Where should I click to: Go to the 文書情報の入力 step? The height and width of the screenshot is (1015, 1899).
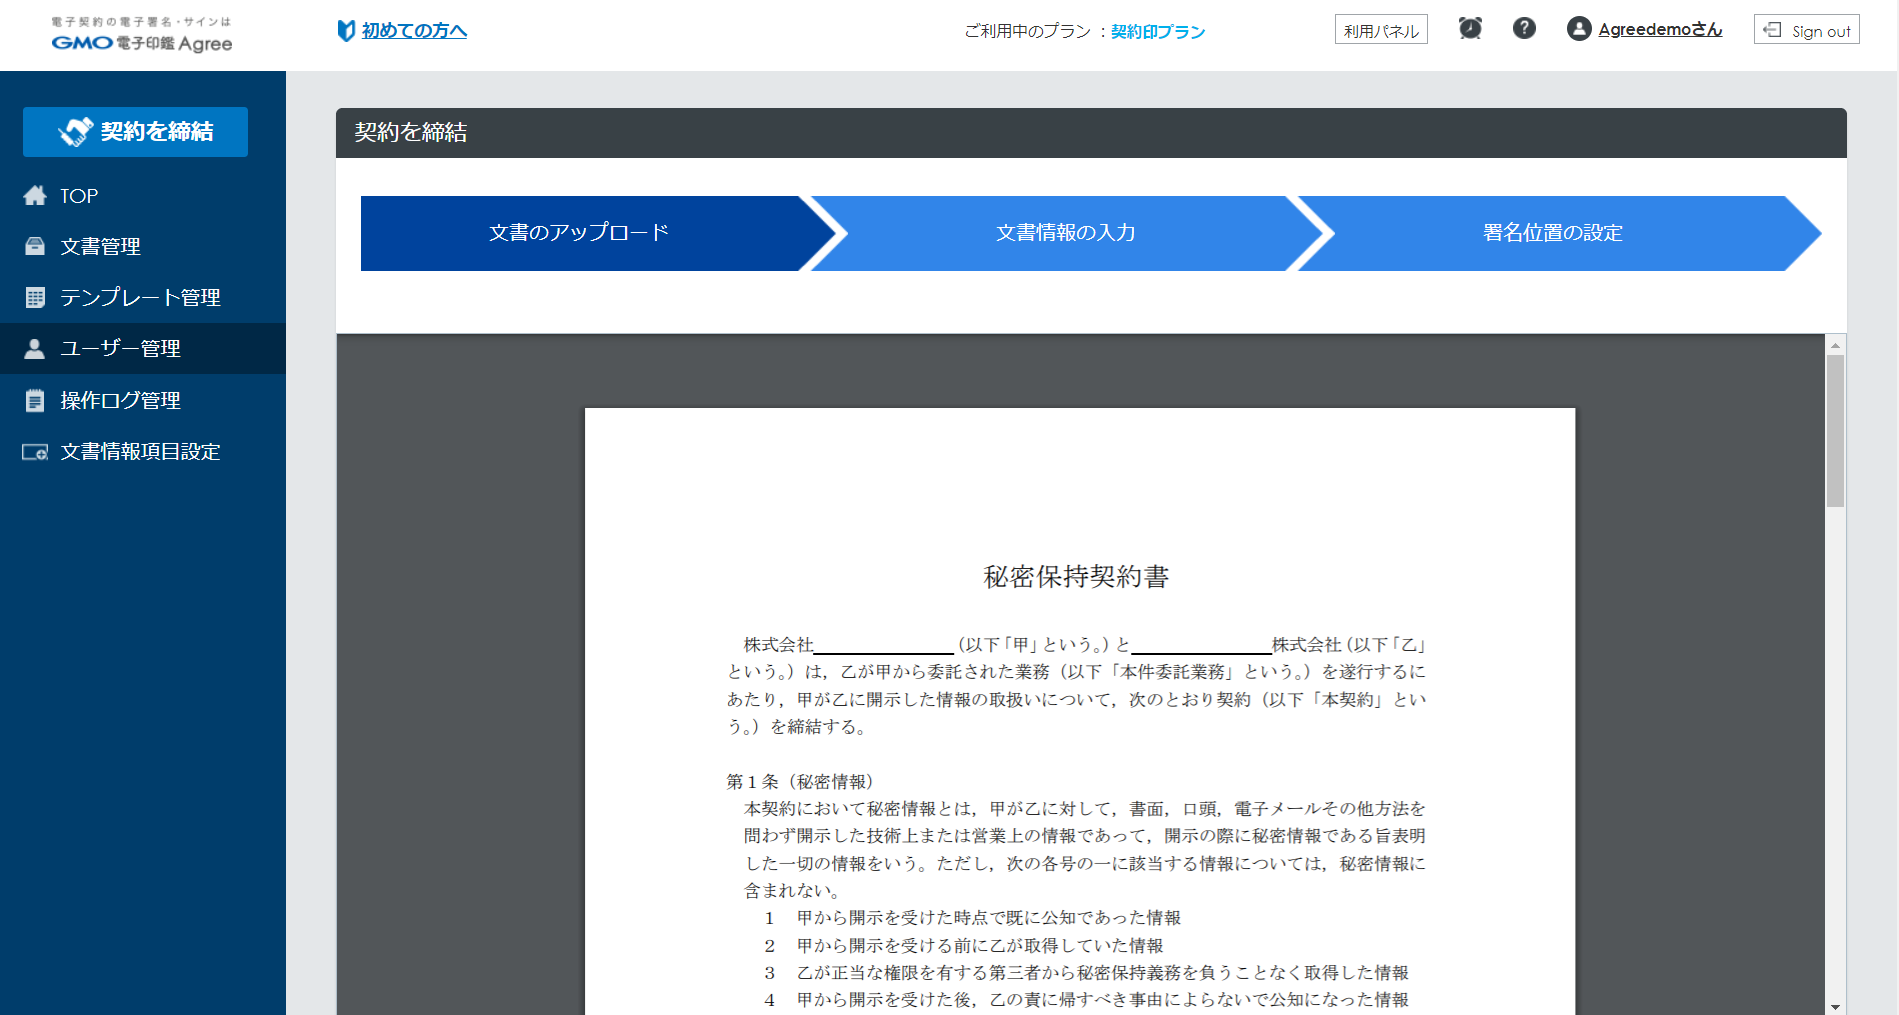(1065, 233)
